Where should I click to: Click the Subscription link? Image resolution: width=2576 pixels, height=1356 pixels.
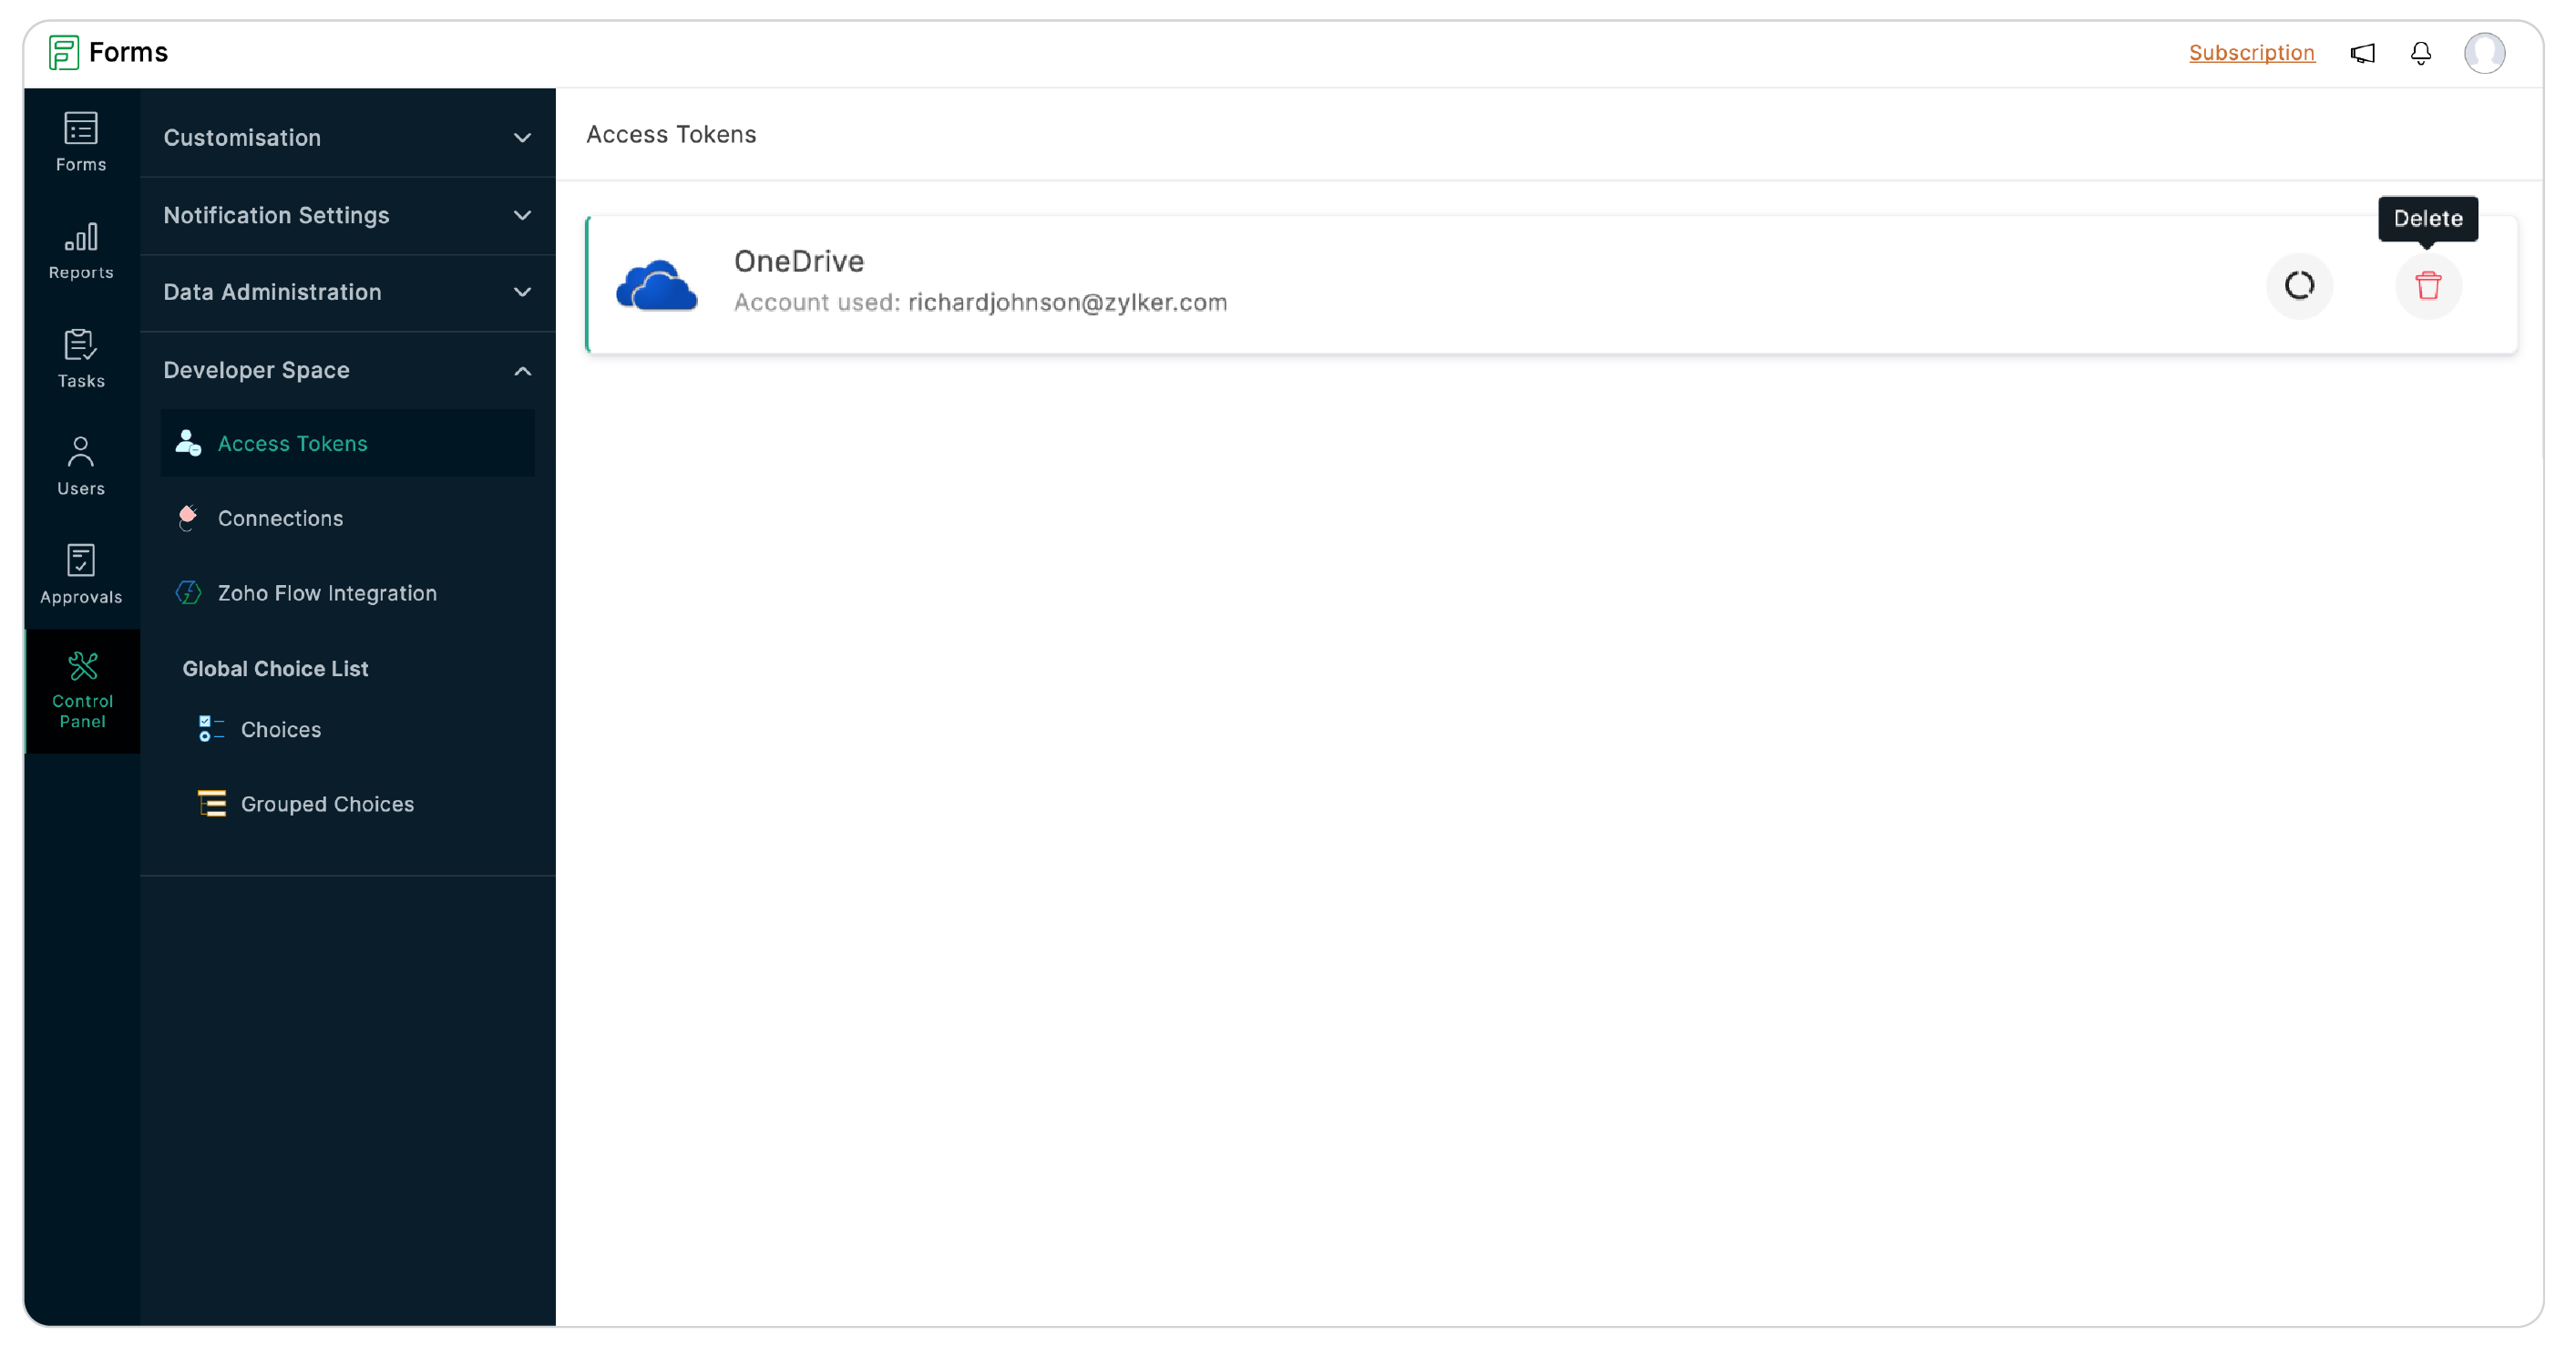pos(2251,53)
